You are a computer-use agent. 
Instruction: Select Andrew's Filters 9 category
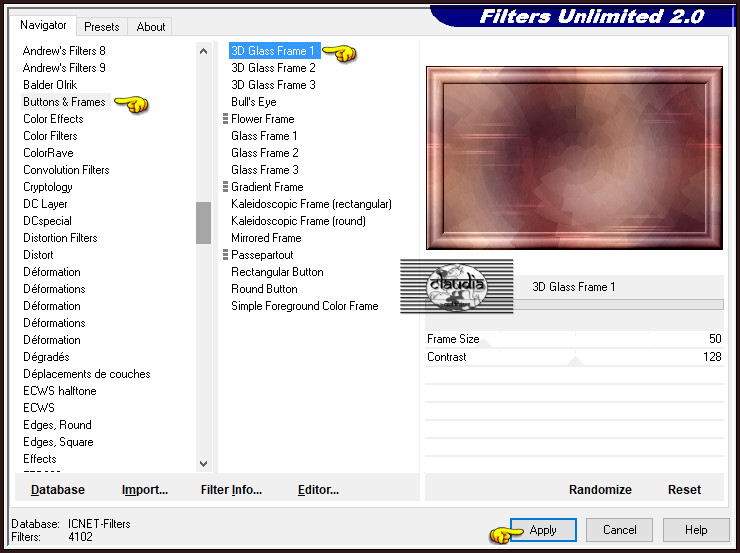pyautogui.click(x=64, y=68)
